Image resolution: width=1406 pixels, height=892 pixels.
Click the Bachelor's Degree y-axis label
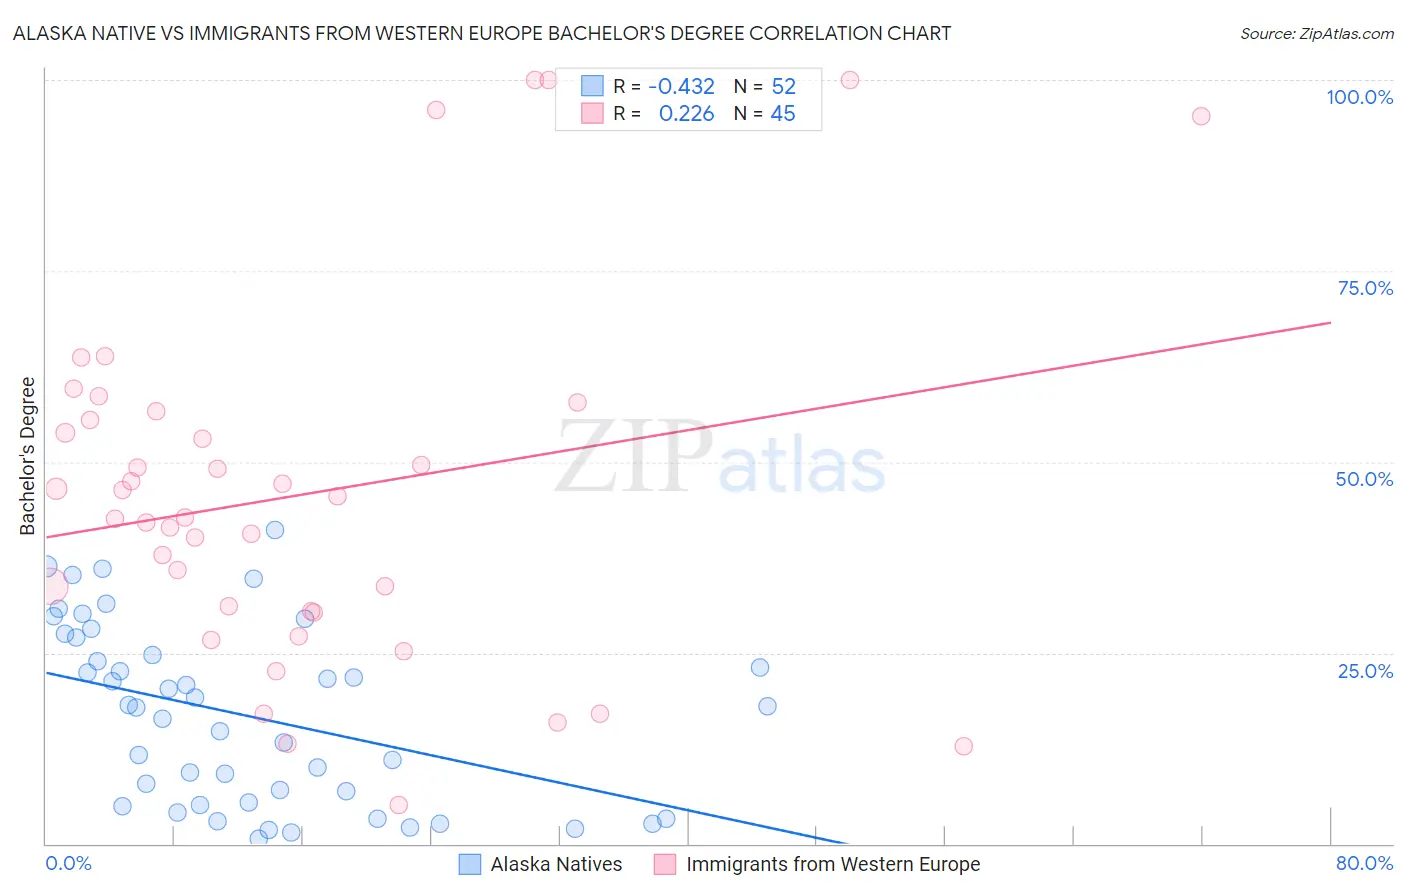(x=27, y=456)
